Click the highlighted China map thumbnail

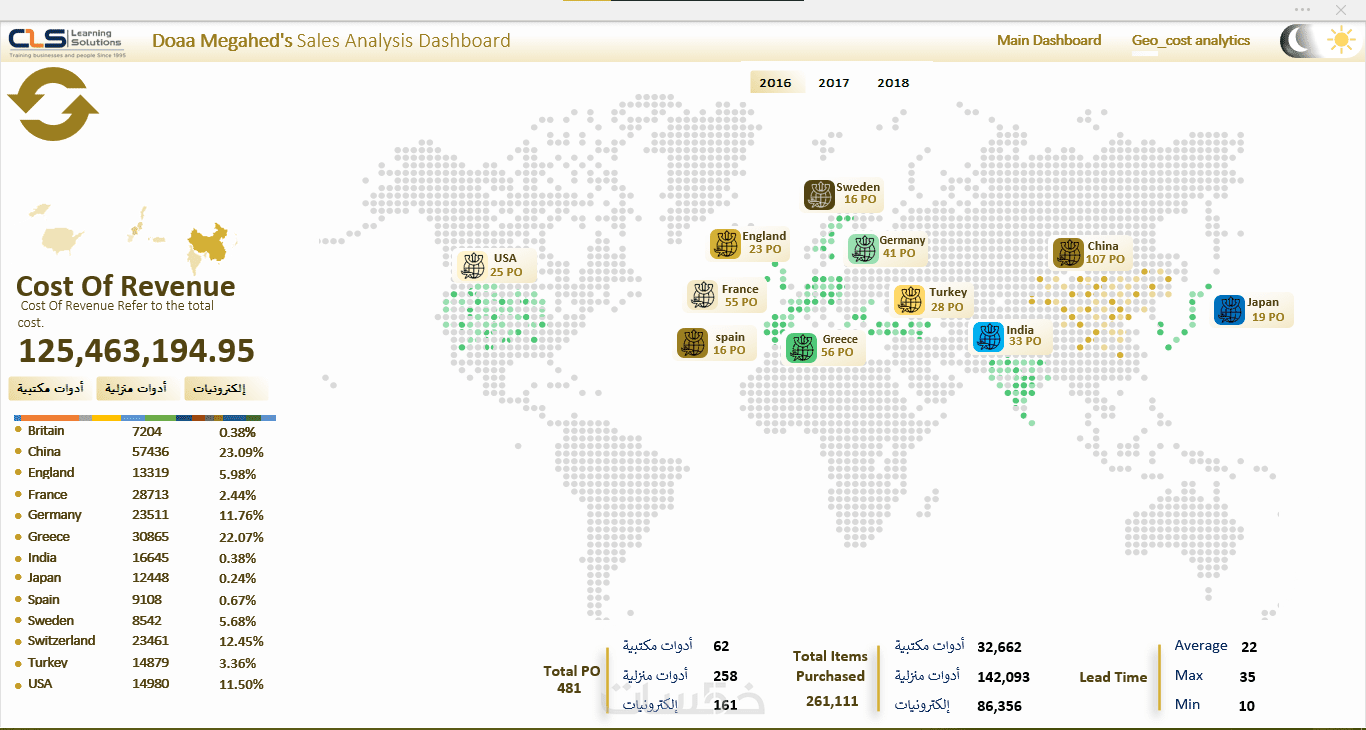[x=211, y=241]
